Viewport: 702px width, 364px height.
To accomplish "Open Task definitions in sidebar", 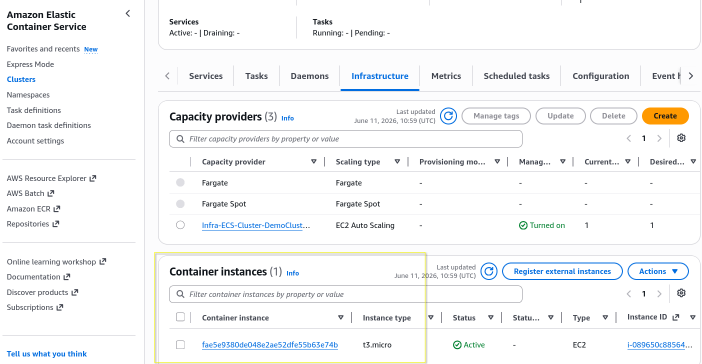I will [34, 110].
